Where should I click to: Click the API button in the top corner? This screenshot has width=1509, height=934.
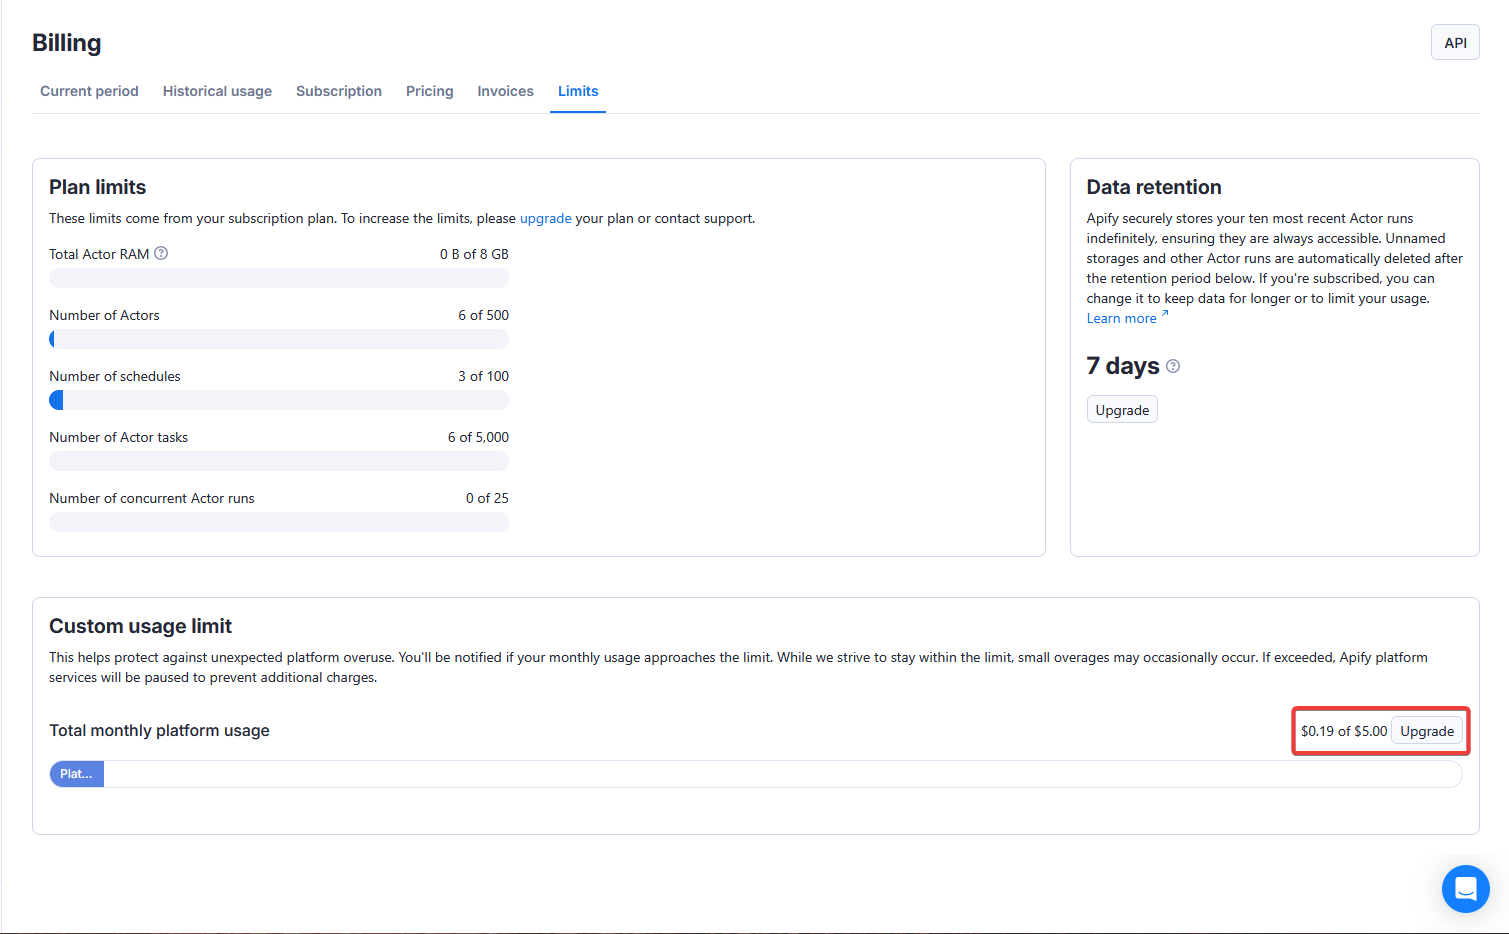tap(1455, 42)
